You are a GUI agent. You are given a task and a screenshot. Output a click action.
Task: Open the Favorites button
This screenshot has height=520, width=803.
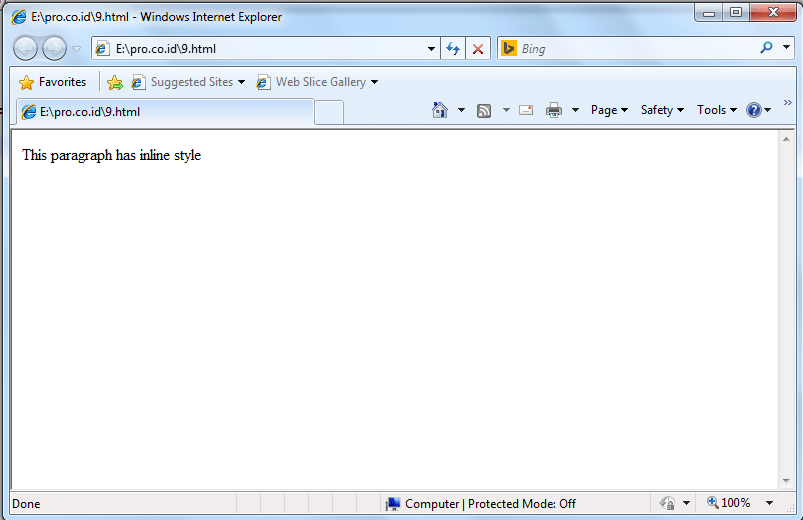pyautogui.click(x=53, y=82)
